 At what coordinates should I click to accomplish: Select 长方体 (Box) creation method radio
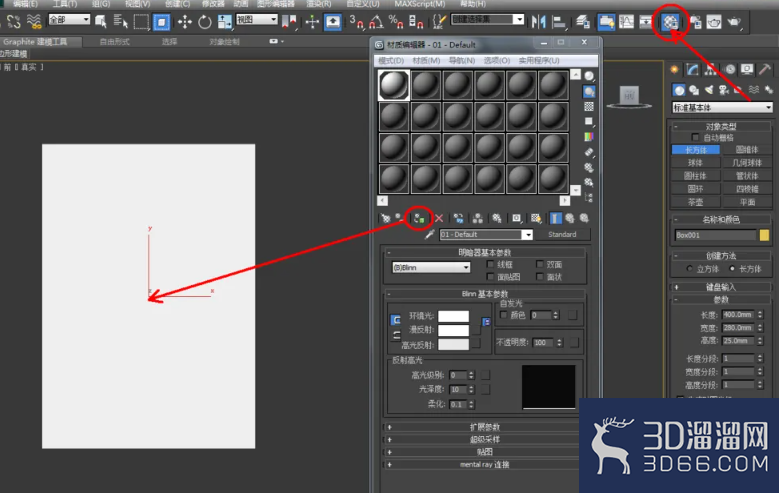[732, 269]
